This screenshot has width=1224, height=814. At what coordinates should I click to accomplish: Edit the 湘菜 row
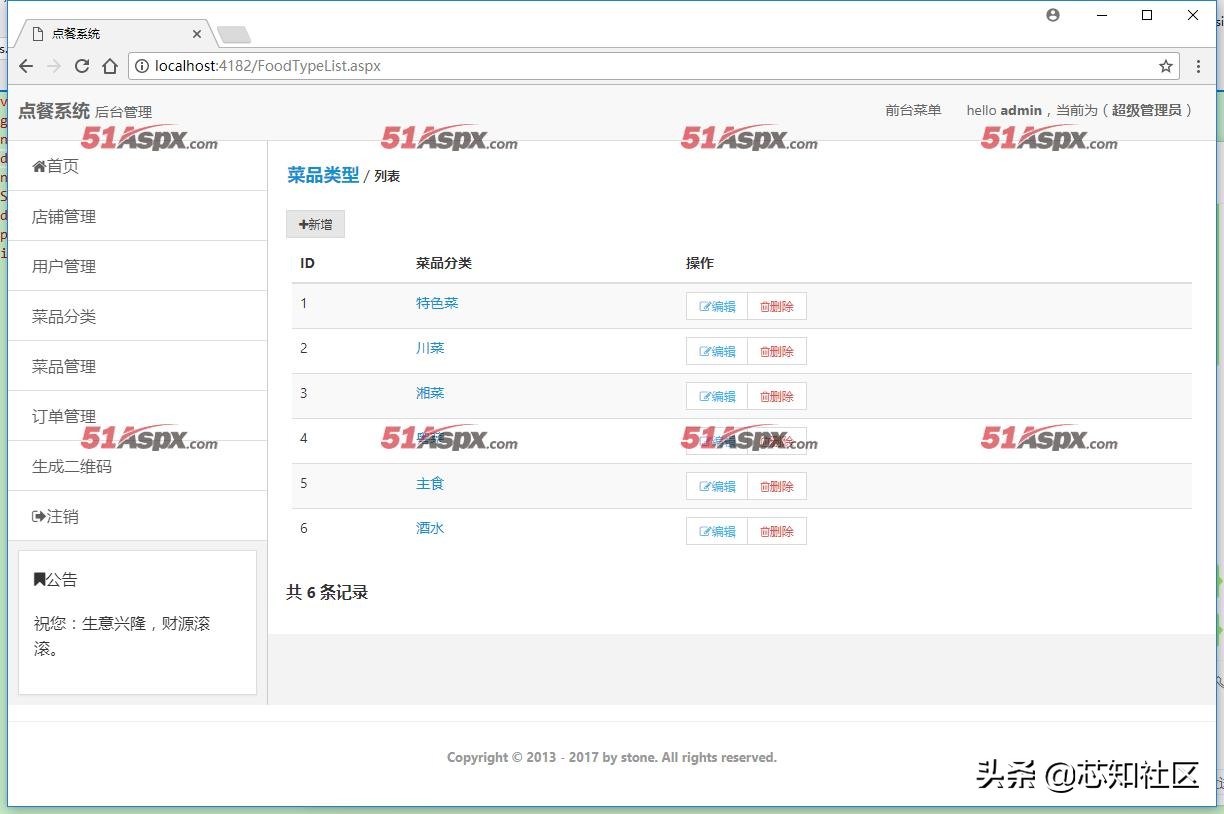tap(717, 396)
